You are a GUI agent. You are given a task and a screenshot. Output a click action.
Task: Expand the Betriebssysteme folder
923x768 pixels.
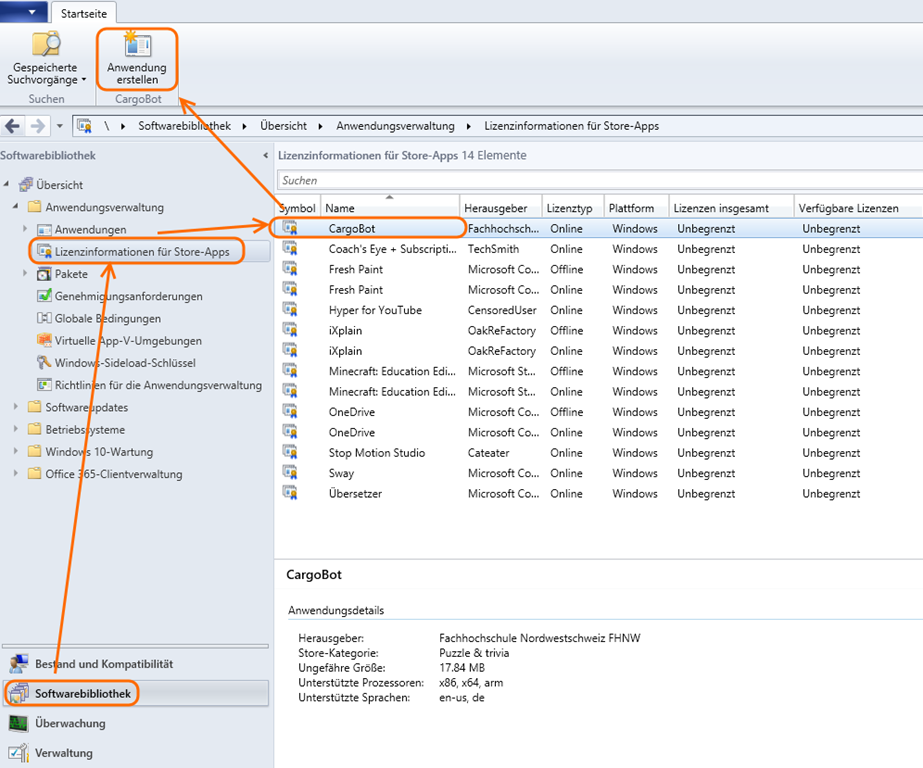pyautogui.click(x=16, y=429)
